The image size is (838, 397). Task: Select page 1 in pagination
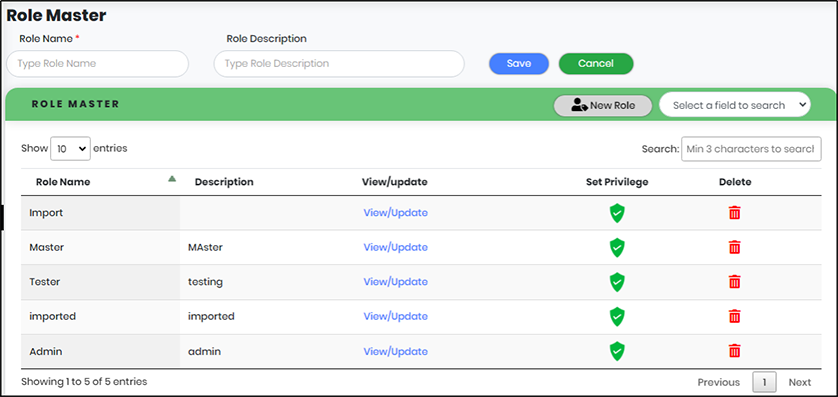click(765, 382)
